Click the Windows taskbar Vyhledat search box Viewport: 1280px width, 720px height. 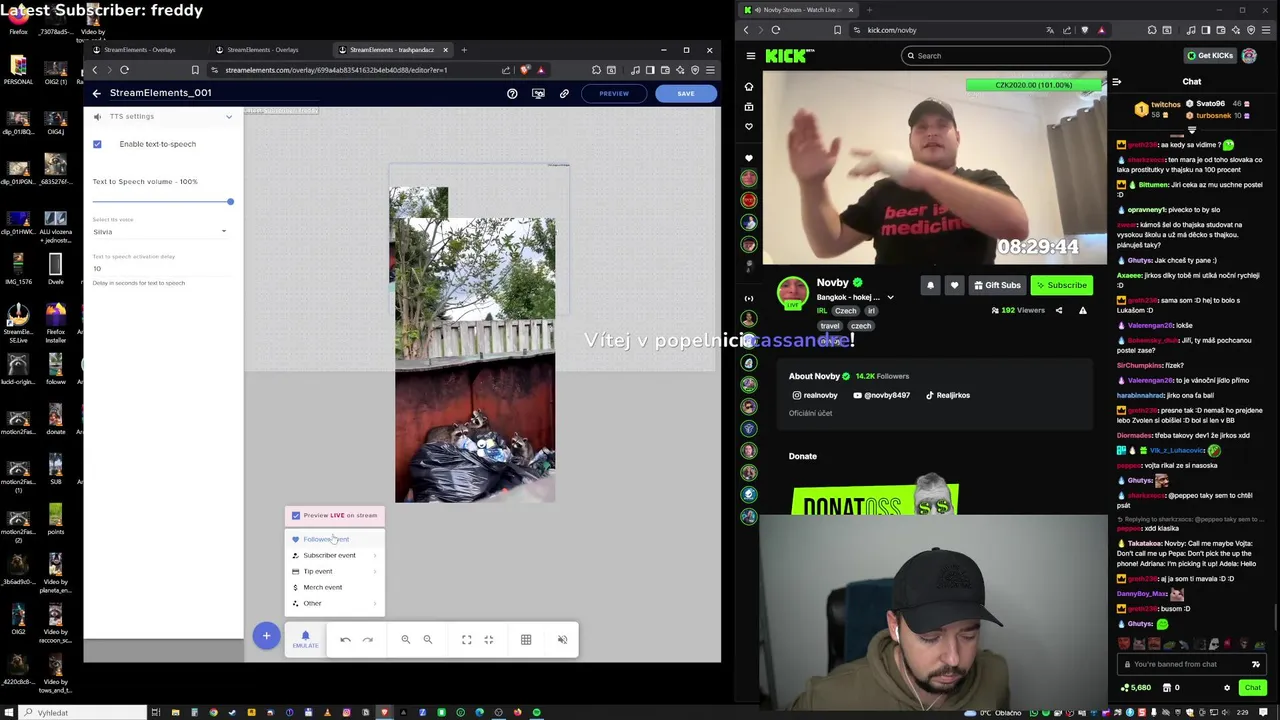point(84,713)
